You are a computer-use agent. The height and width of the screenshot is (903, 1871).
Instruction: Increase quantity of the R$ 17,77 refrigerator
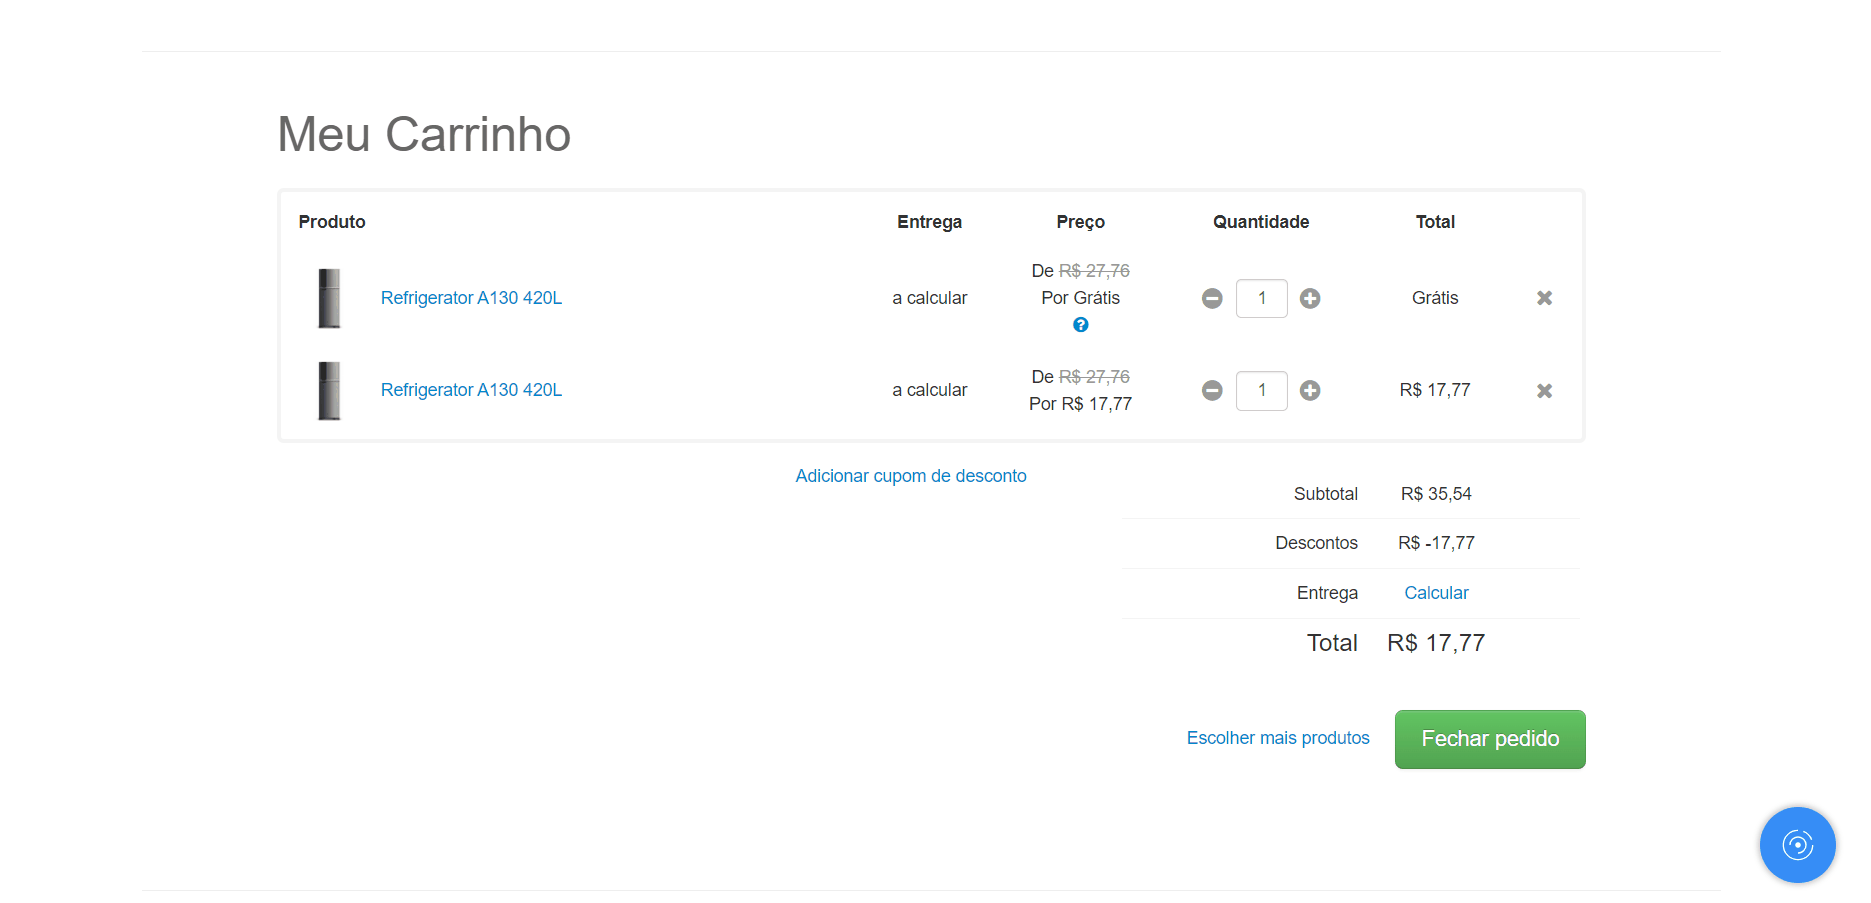1311,390
